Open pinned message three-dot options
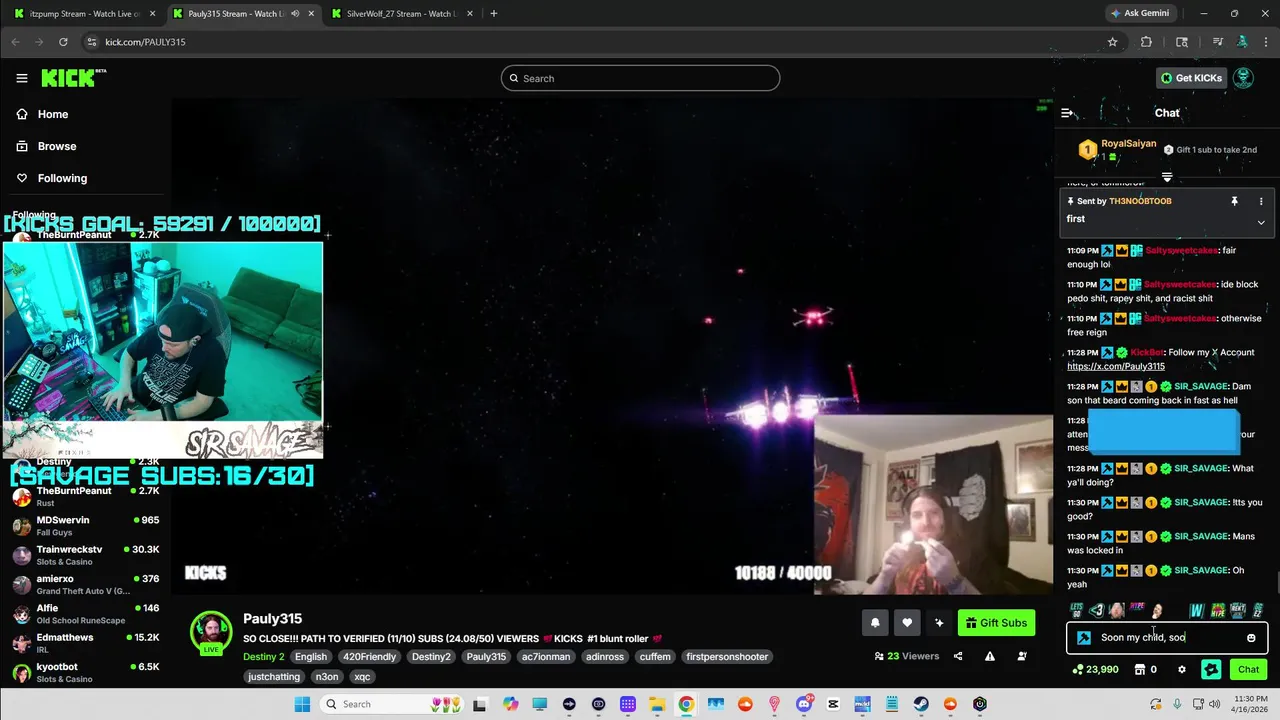 [1260, 201]
